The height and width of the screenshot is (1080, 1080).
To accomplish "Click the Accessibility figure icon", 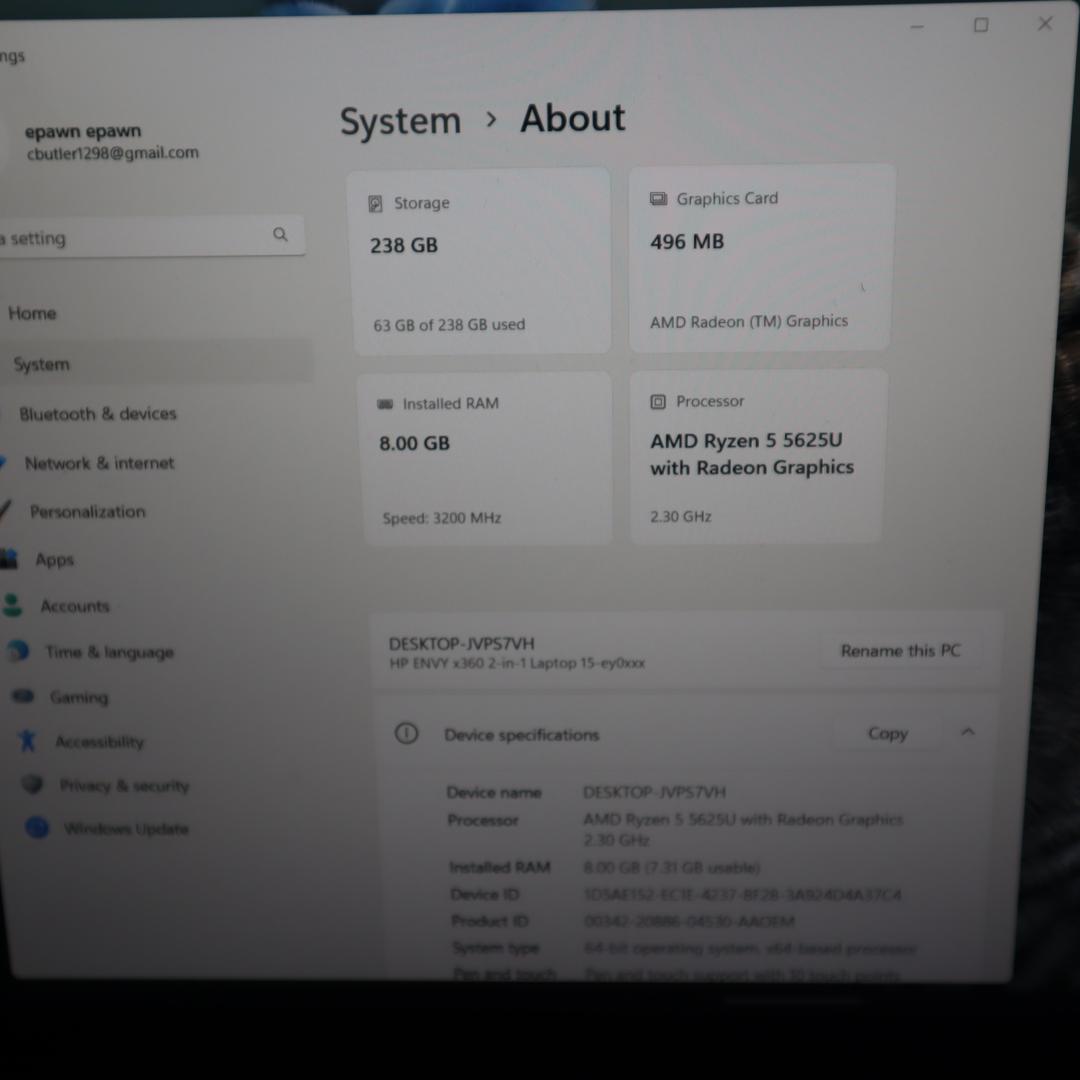I will click(28, 740).
